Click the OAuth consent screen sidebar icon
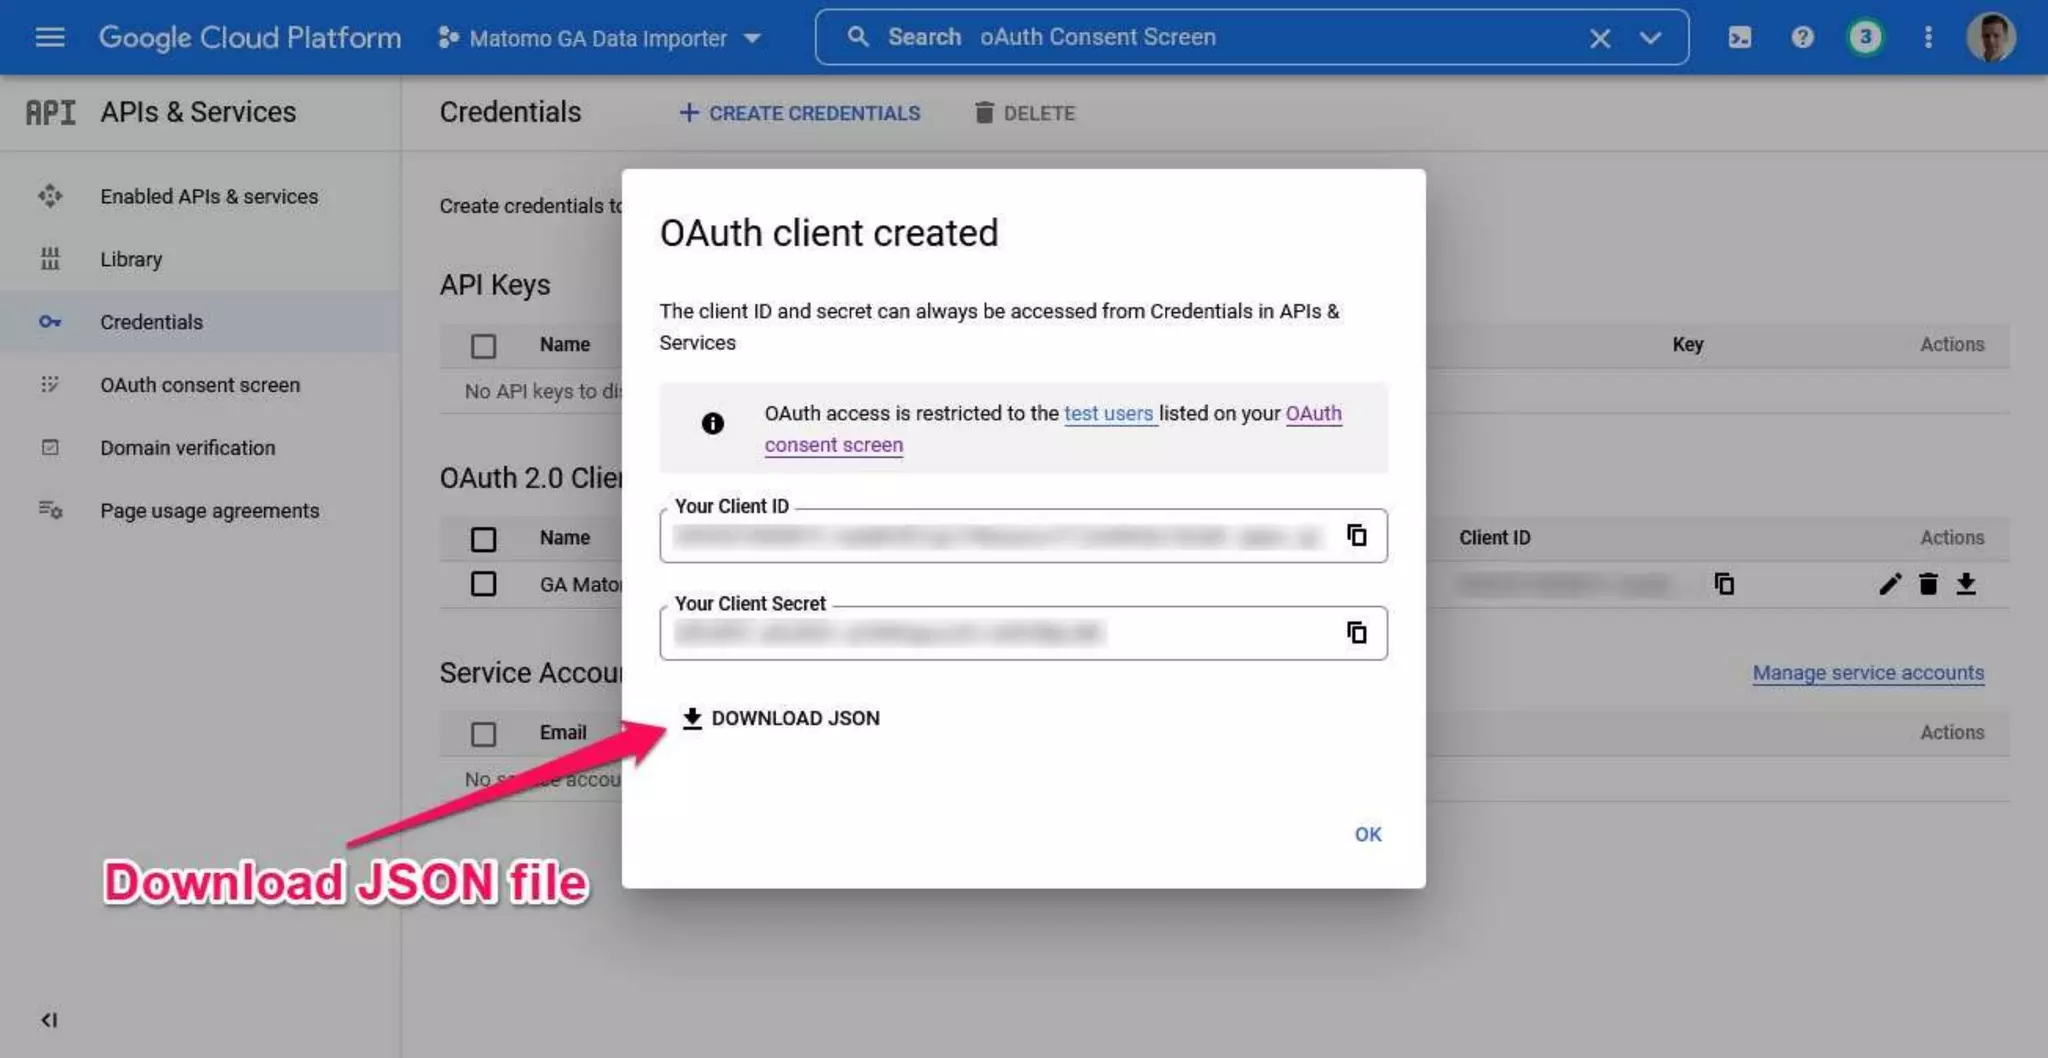 50,385
